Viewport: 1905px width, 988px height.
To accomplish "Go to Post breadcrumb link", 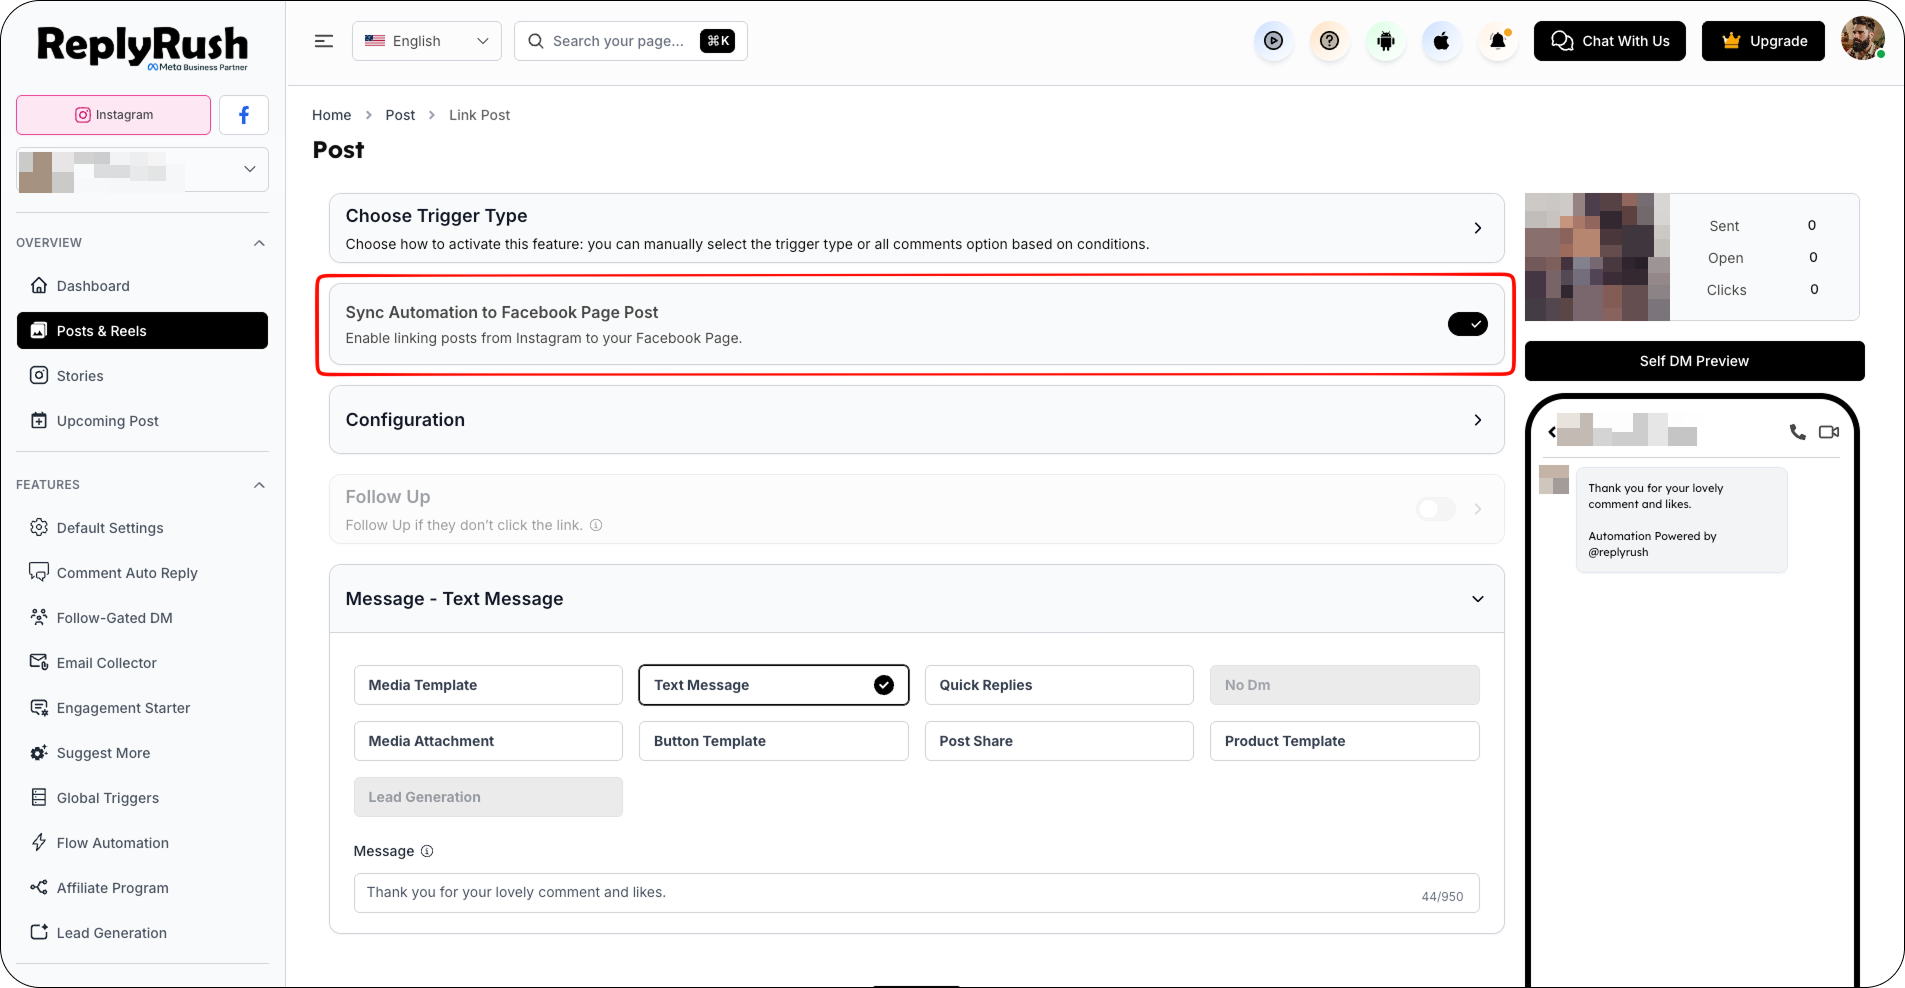I will click(x=400, y=115).
